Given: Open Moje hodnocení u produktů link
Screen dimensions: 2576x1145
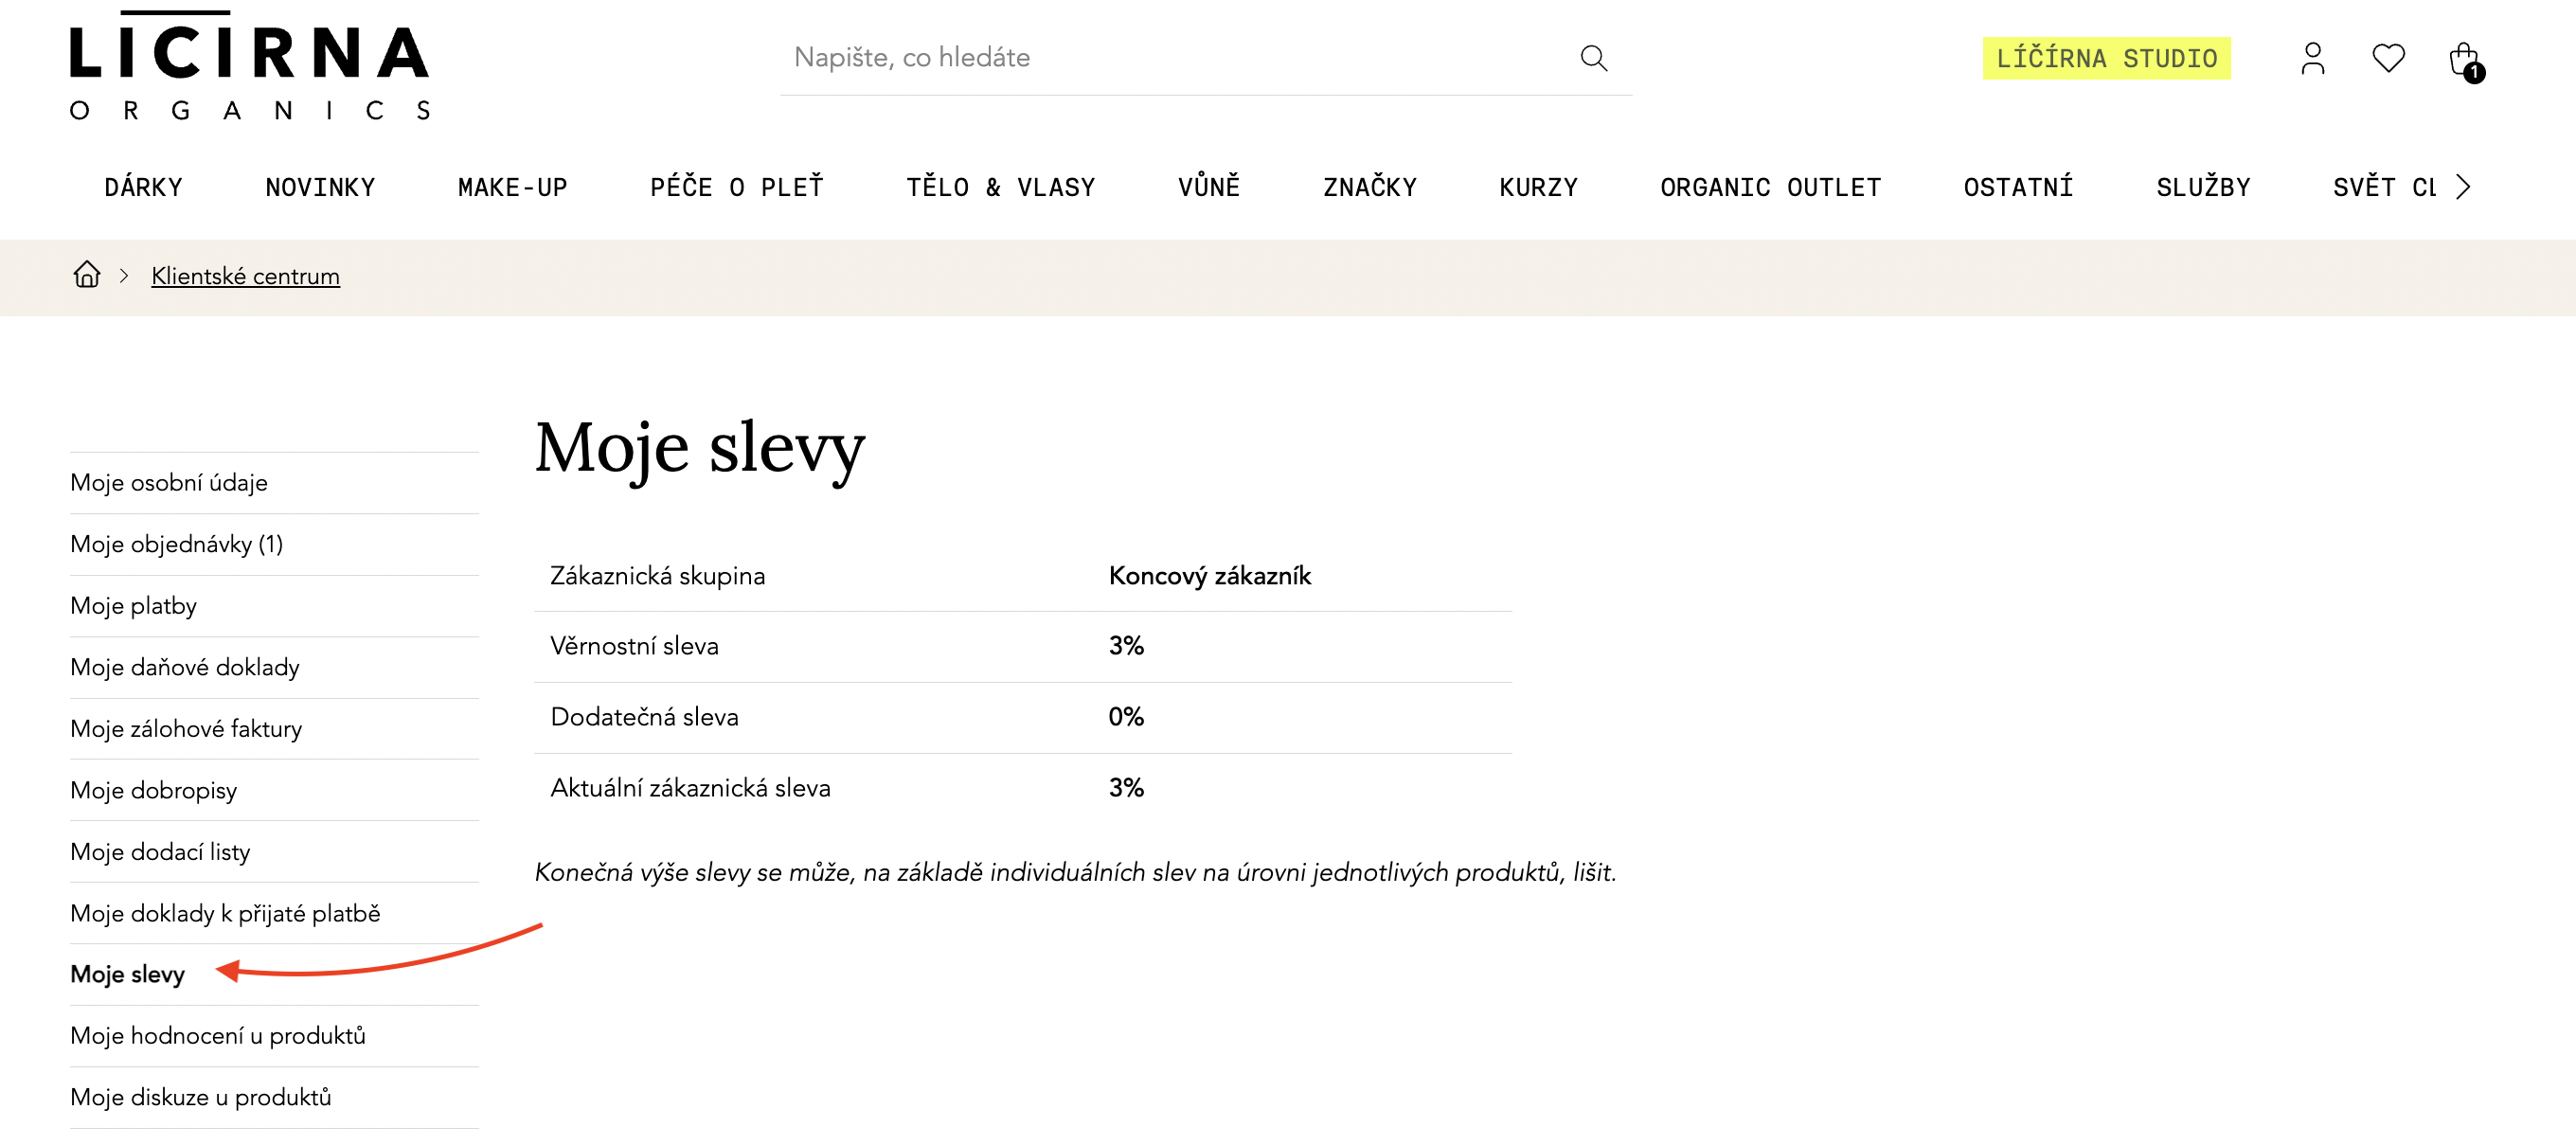Looking at the screenshot, I should pyautogui.click(x=218, y=1036).
